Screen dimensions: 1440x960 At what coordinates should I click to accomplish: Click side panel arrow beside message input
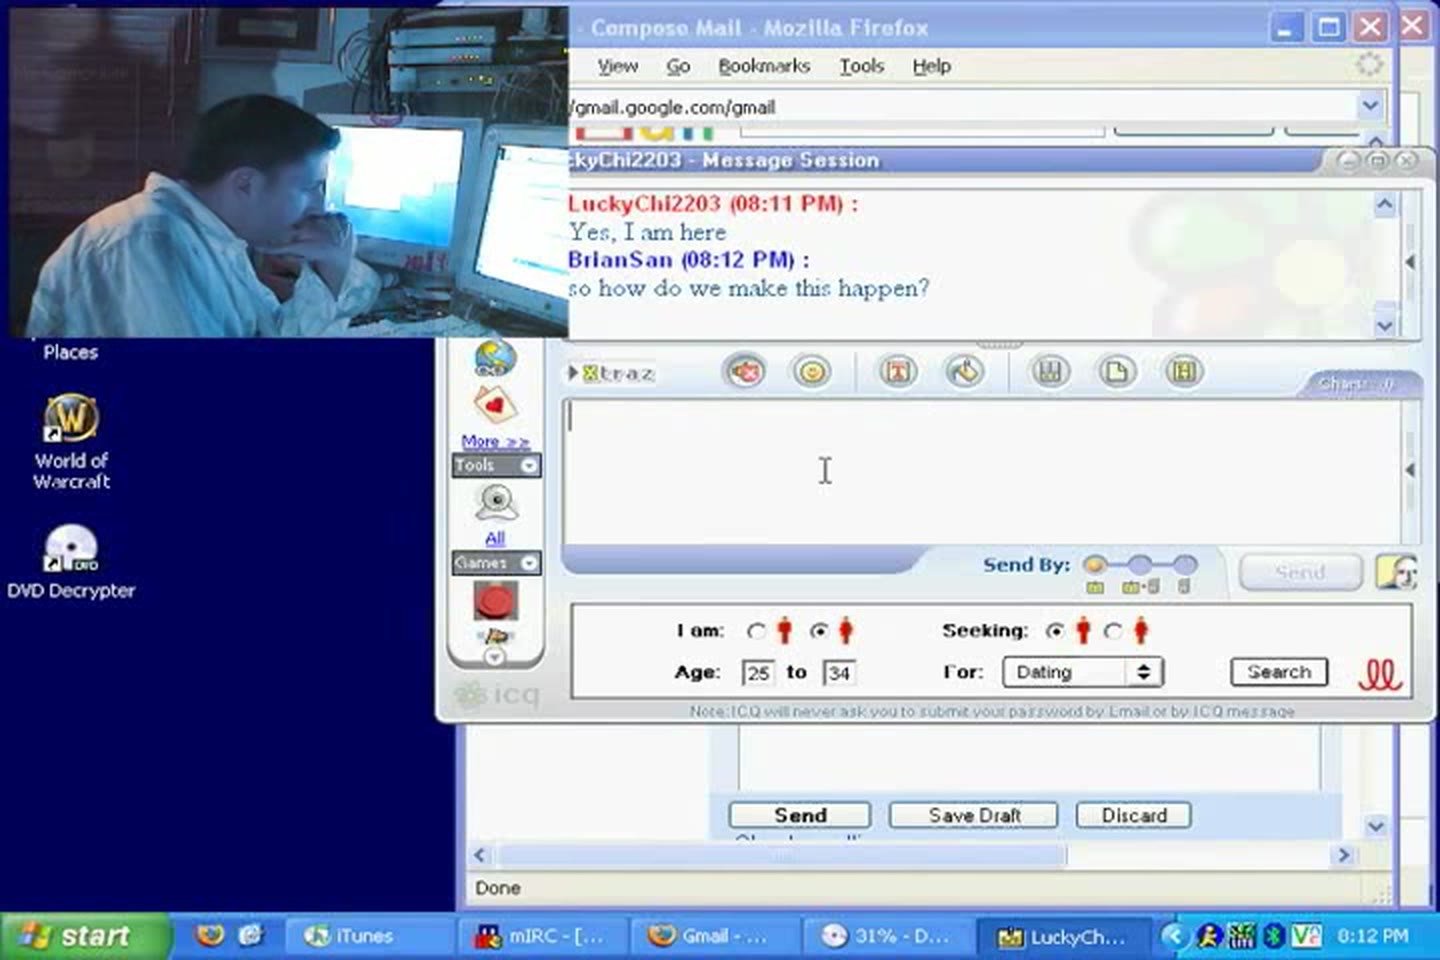(x=1410, y=470)
